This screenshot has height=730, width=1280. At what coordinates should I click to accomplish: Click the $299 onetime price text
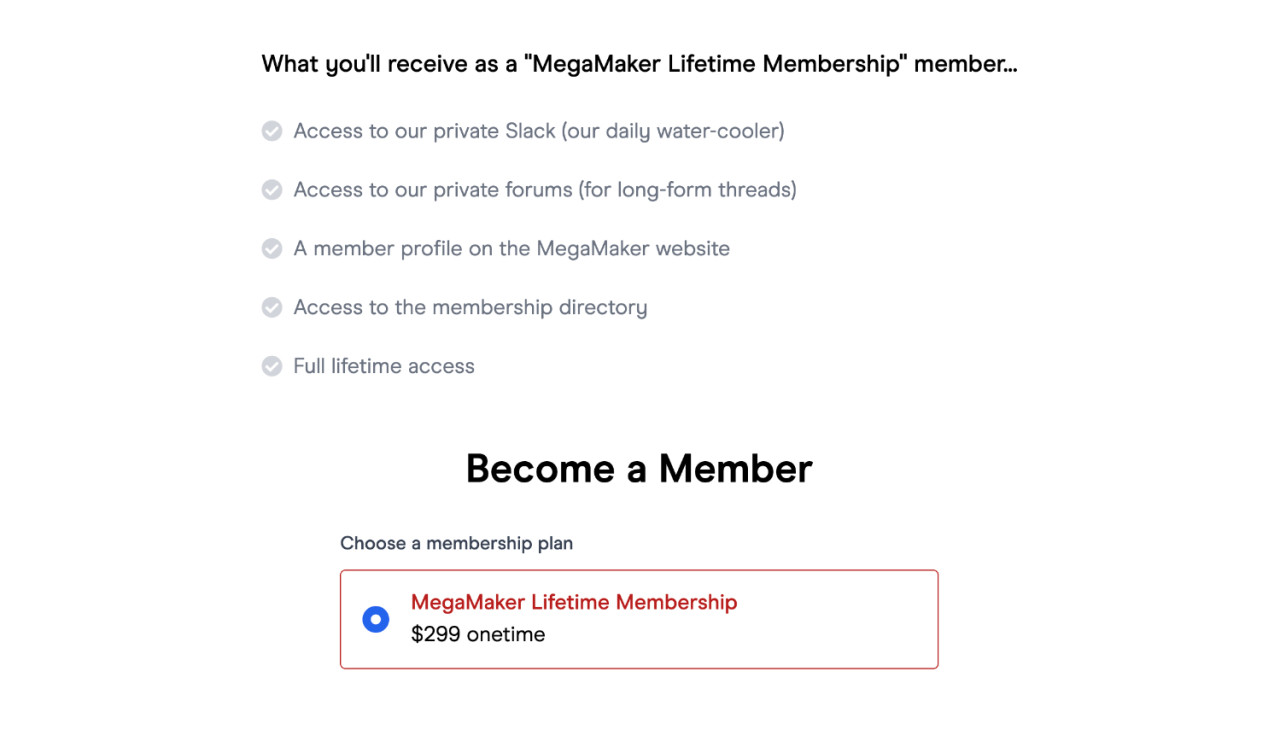pos(478,634)
